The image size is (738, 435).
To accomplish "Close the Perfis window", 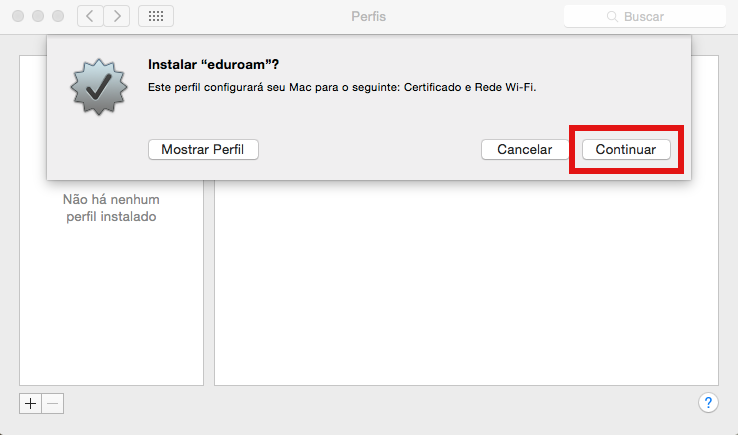I will click(x=18, y=16).
